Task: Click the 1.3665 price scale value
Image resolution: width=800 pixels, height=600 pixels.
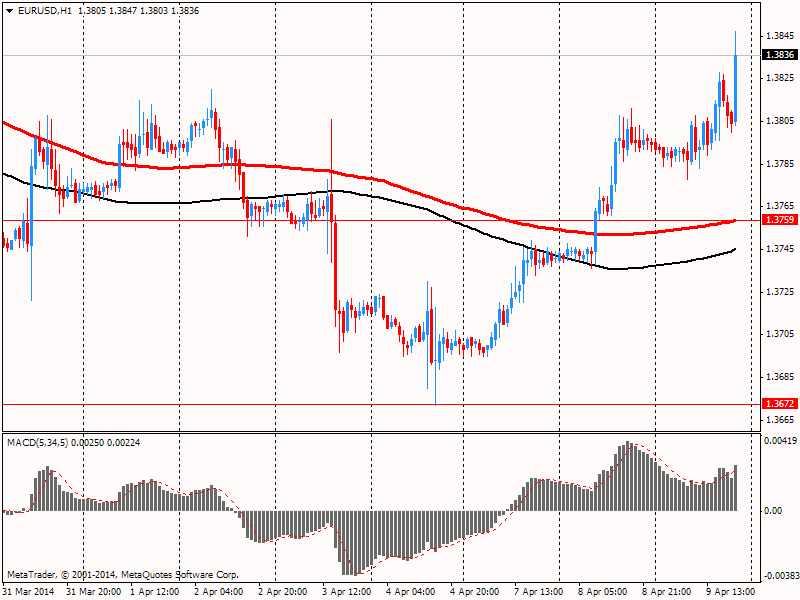Action: pyautogui.click(x=780, y=420)
